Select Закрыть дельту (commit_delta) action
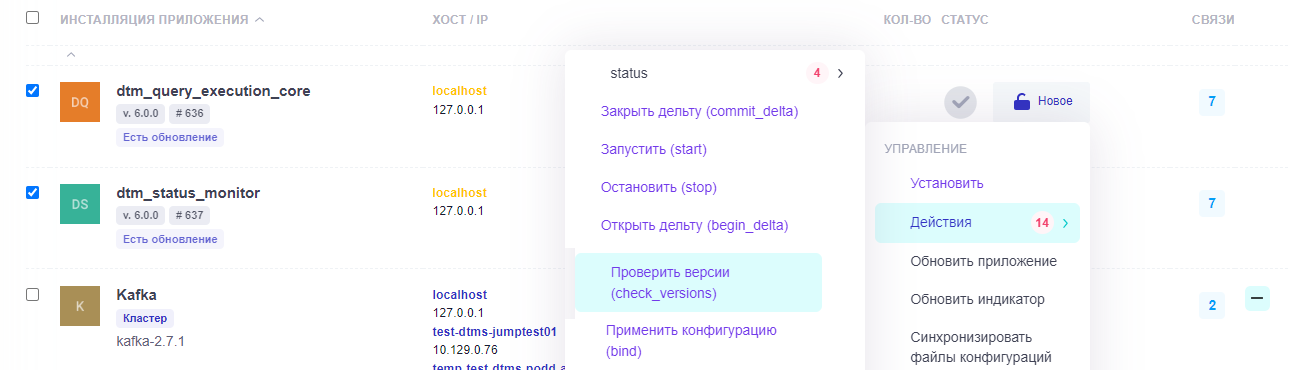 (699, 111)
